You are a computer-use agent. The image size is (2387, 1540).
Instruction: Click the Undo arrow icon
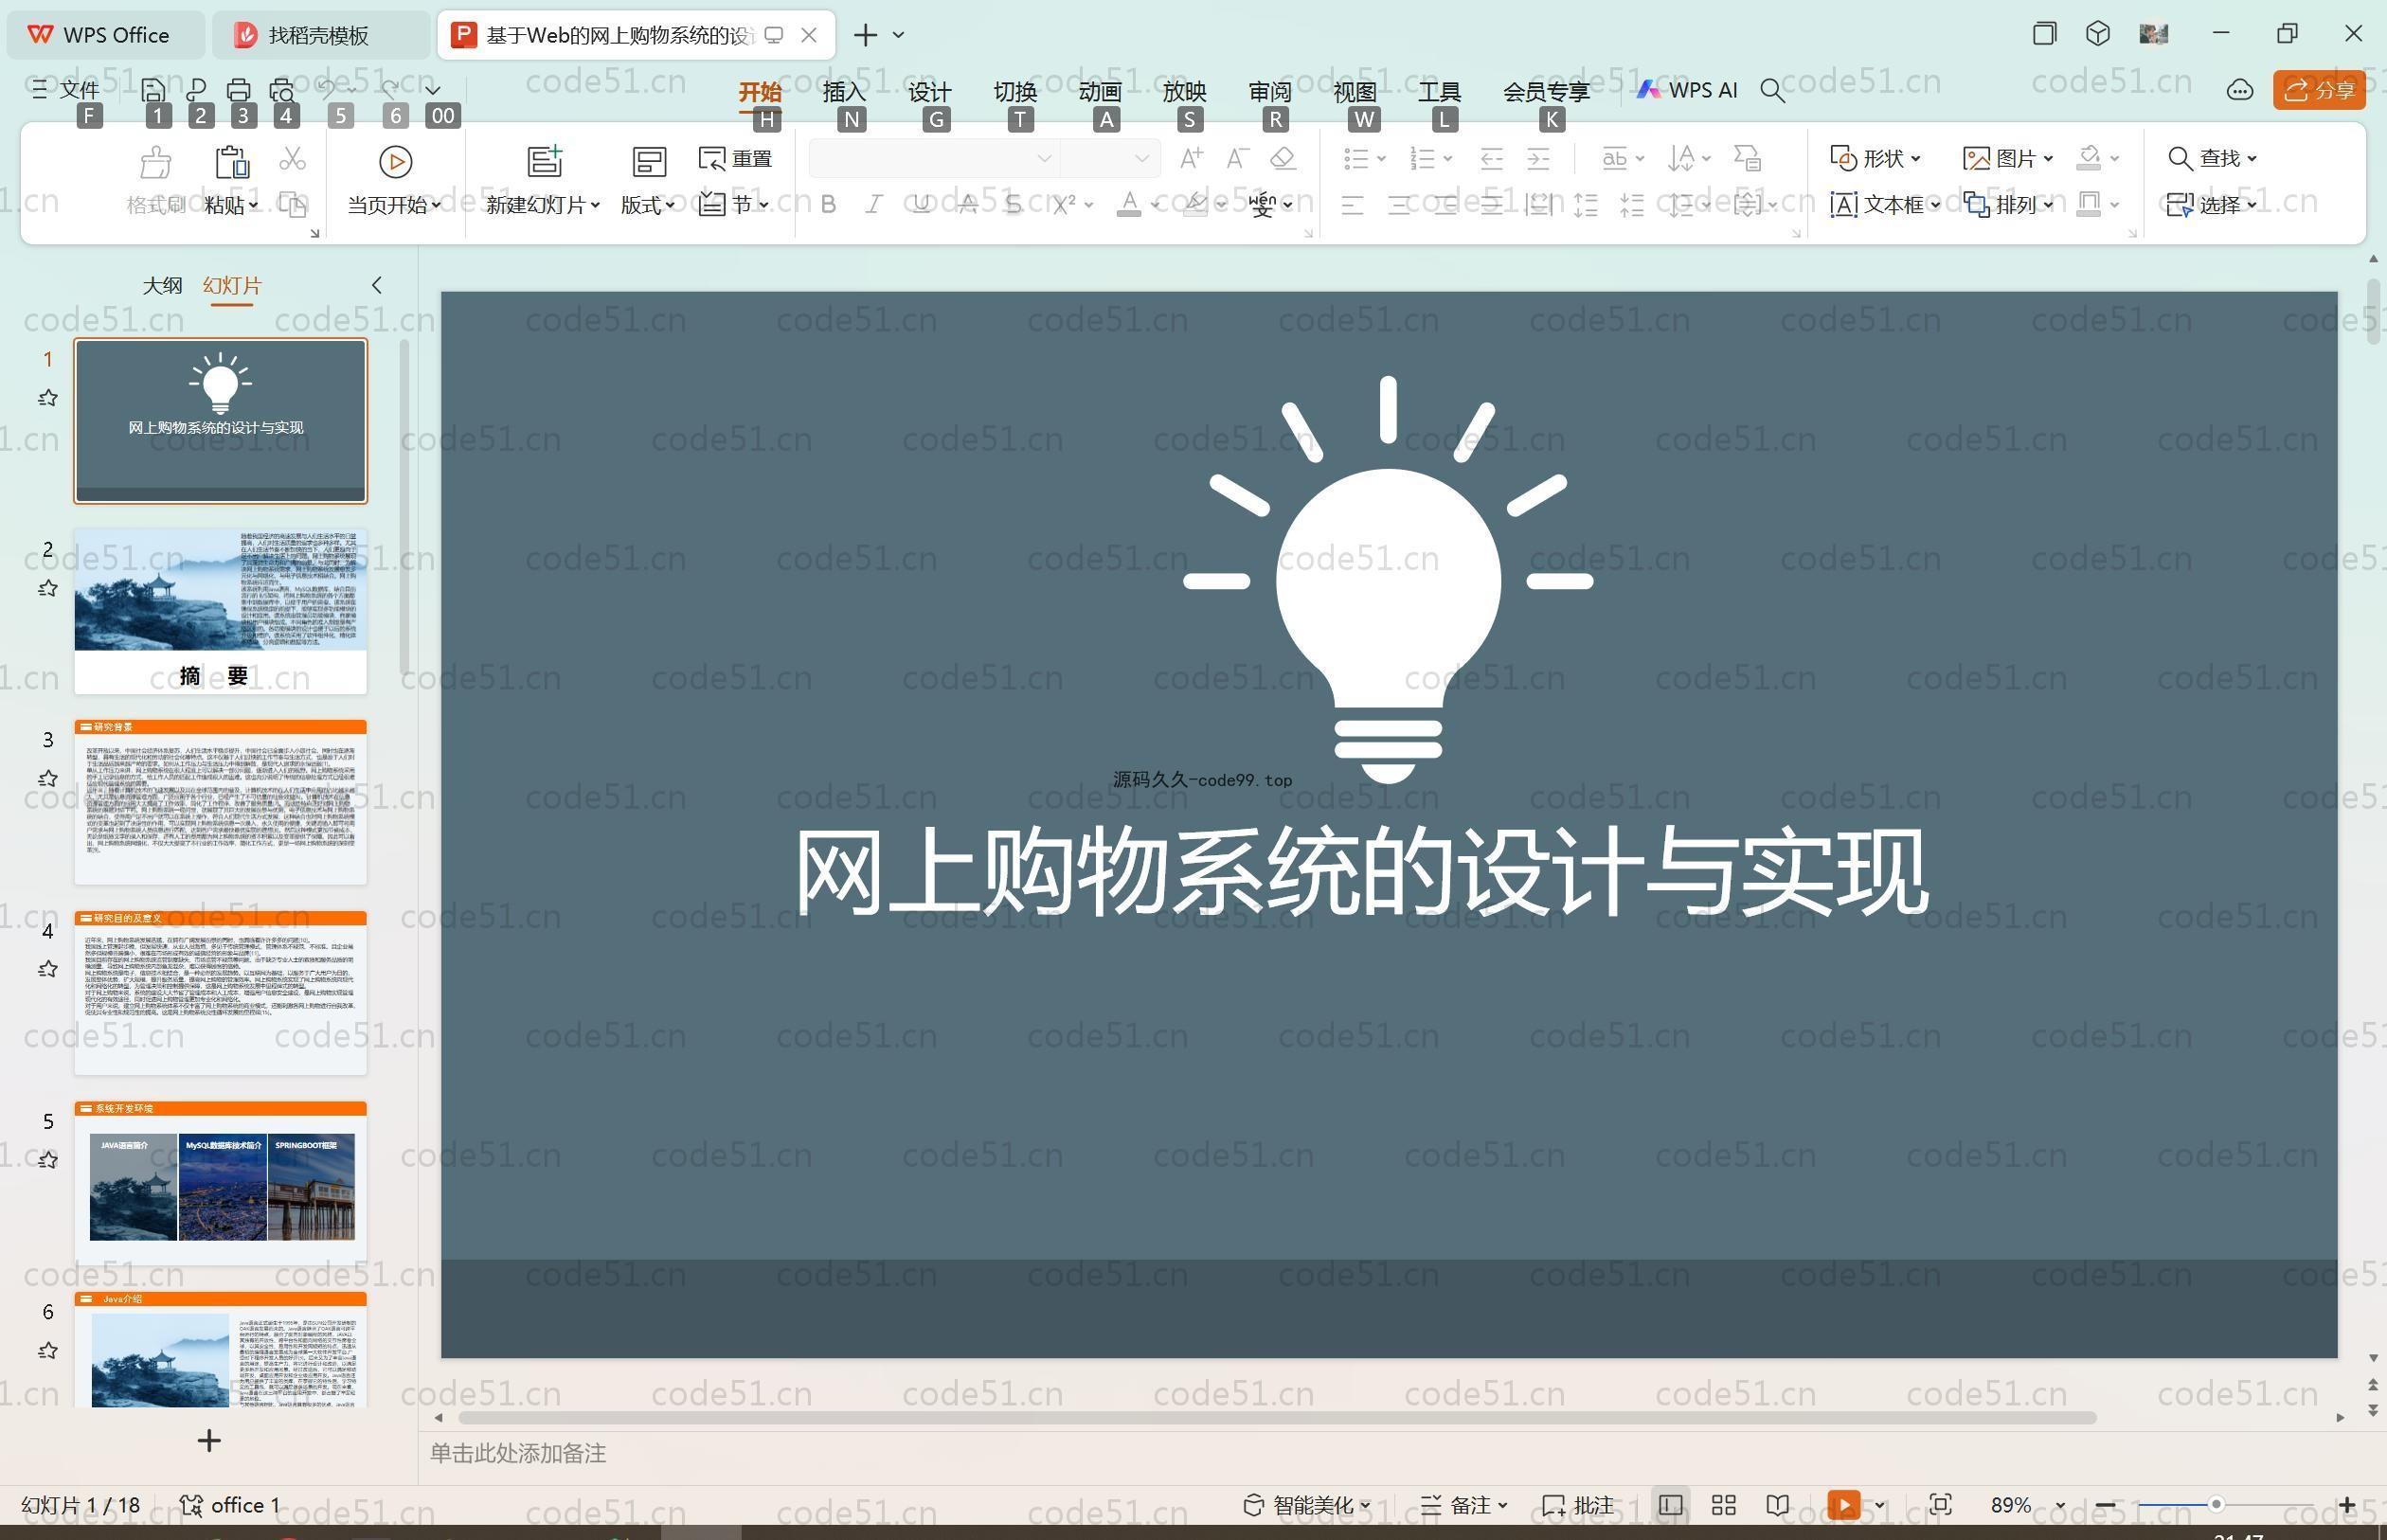point(327,90)
